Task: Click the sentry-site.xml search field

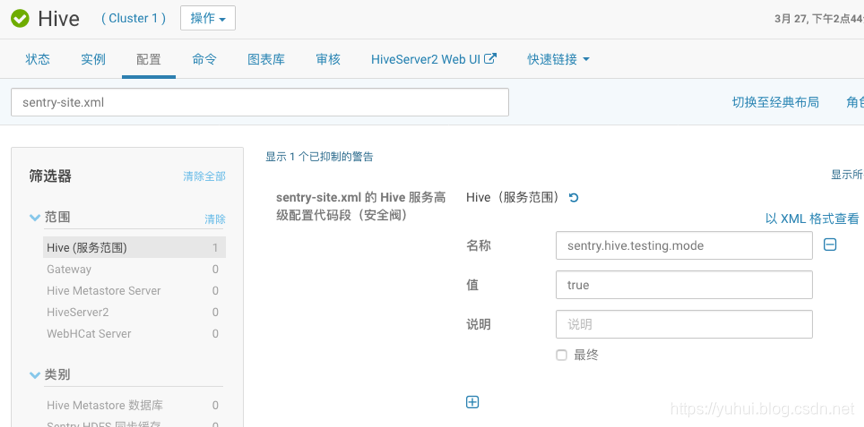Action: click(x=260, y=102)
